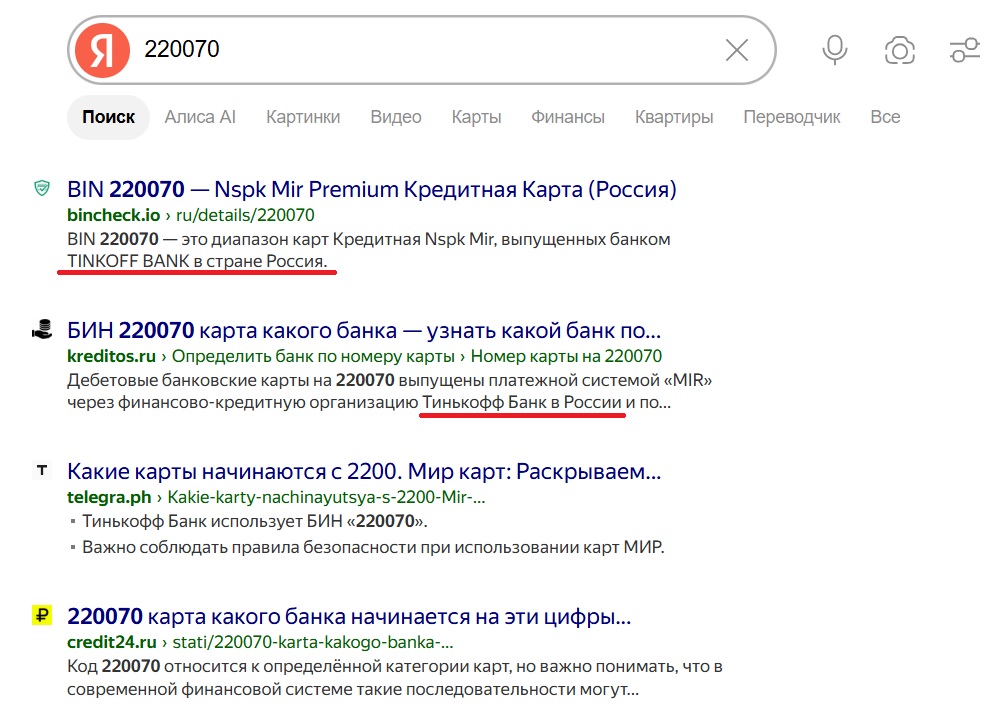This screenshot has width=1008, height=722.
Task: Follow the bincheck.io domain link
Action: pos(113,215)
